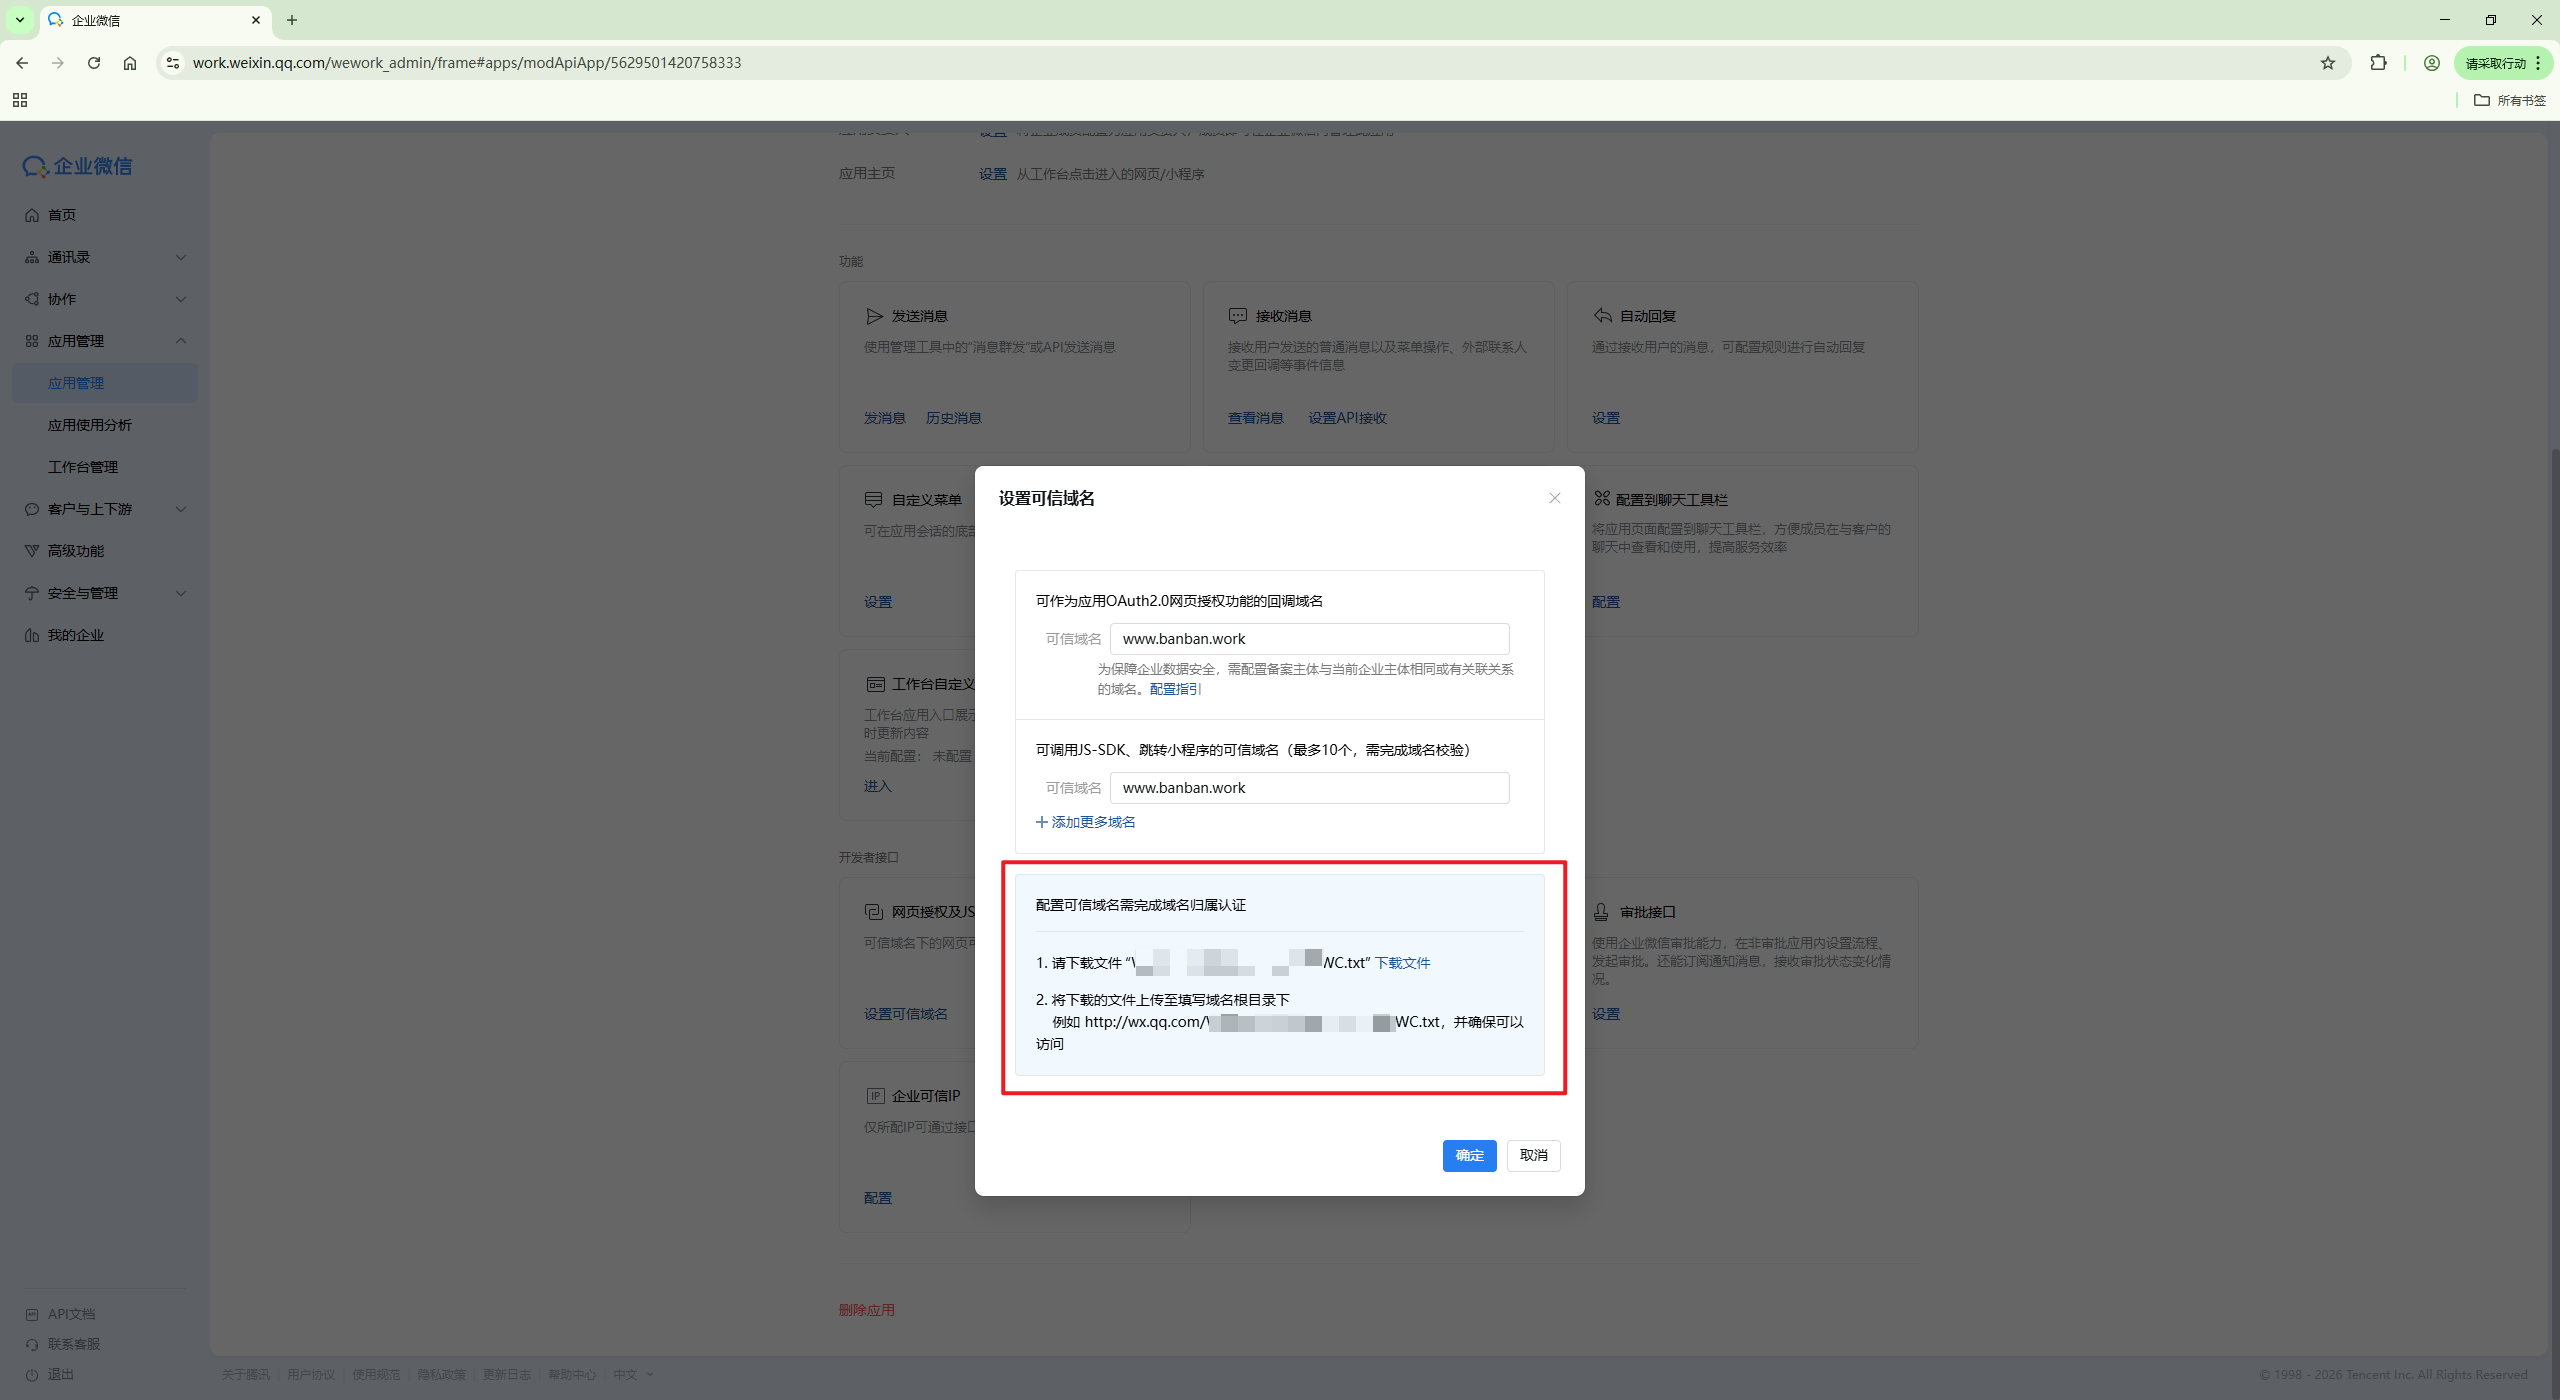Click 设置 next to 应用主页
The width and height of the screenshot is (2560, 1400).
pos(993,174)
